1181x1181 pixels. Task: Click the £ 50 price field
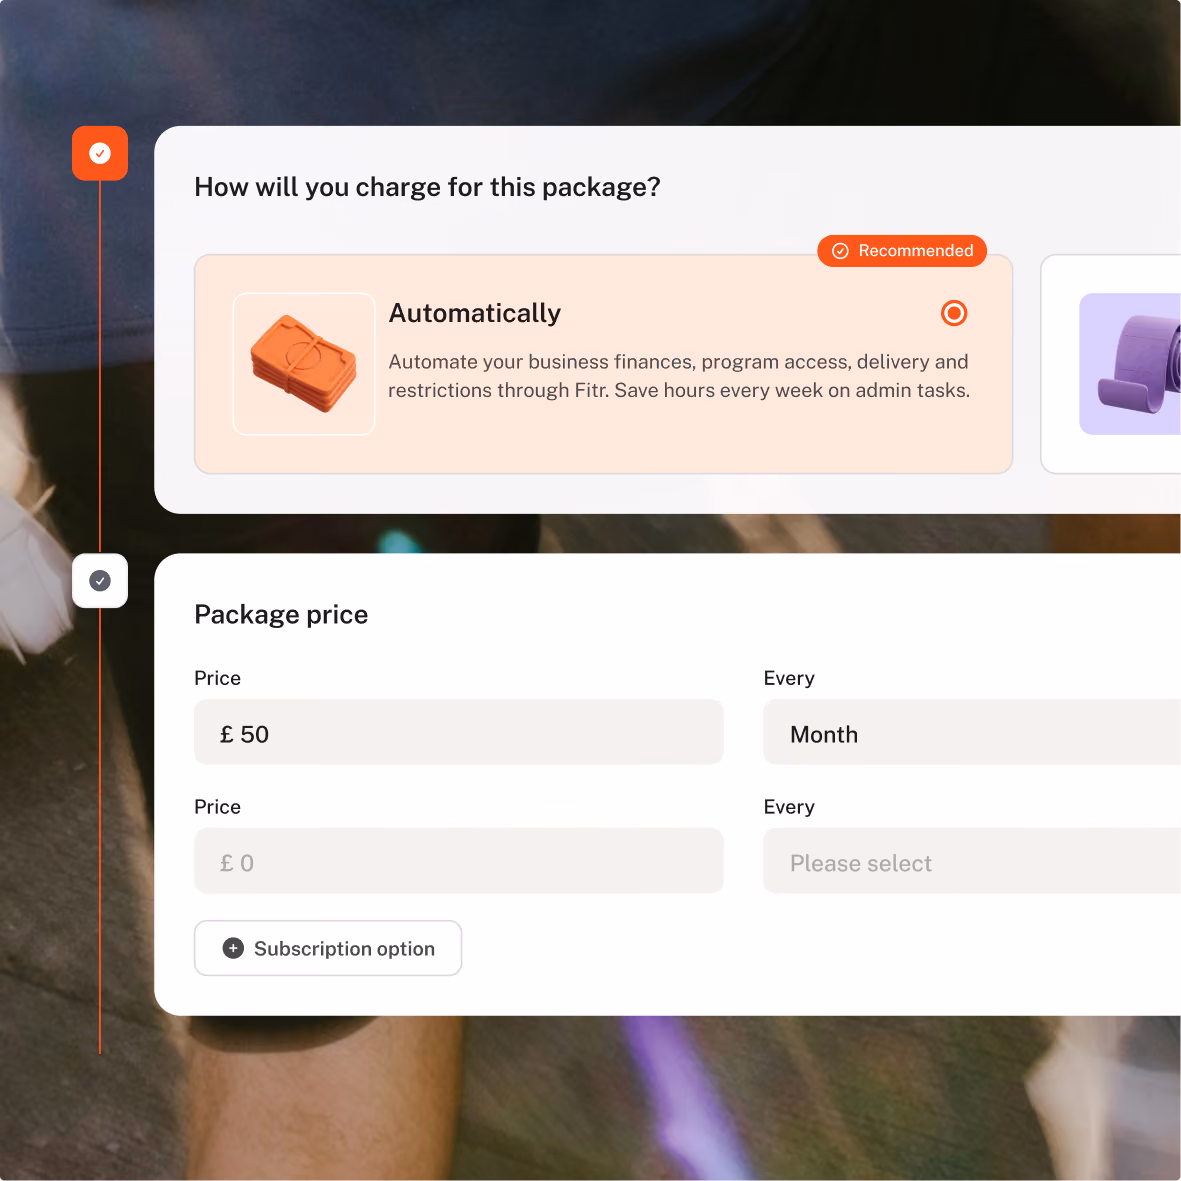[x=459, y=732]
